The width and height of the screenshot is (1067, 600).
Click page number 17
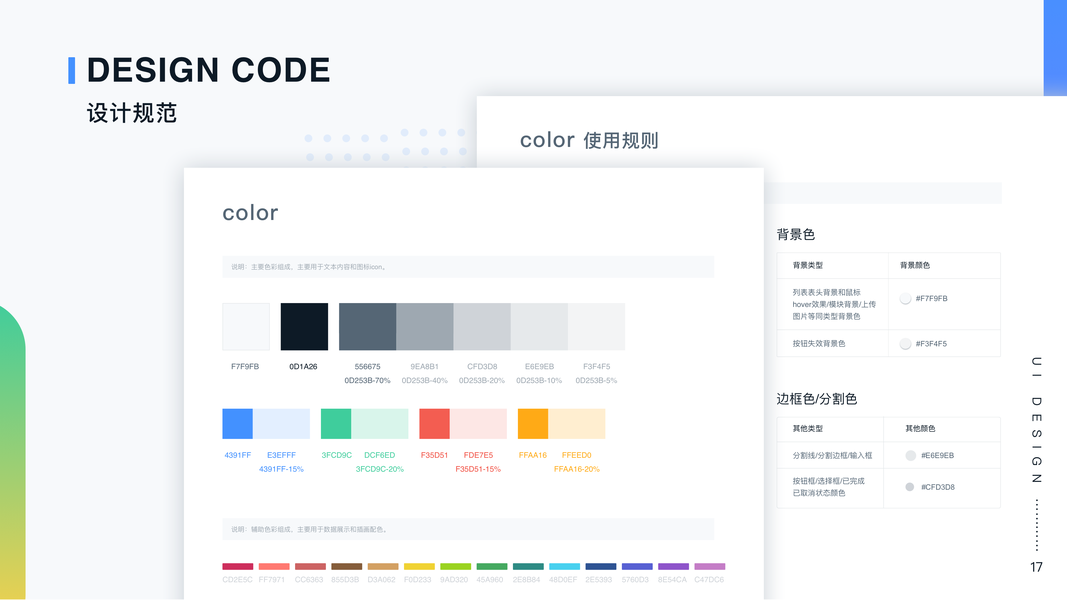pos(1036,567)
